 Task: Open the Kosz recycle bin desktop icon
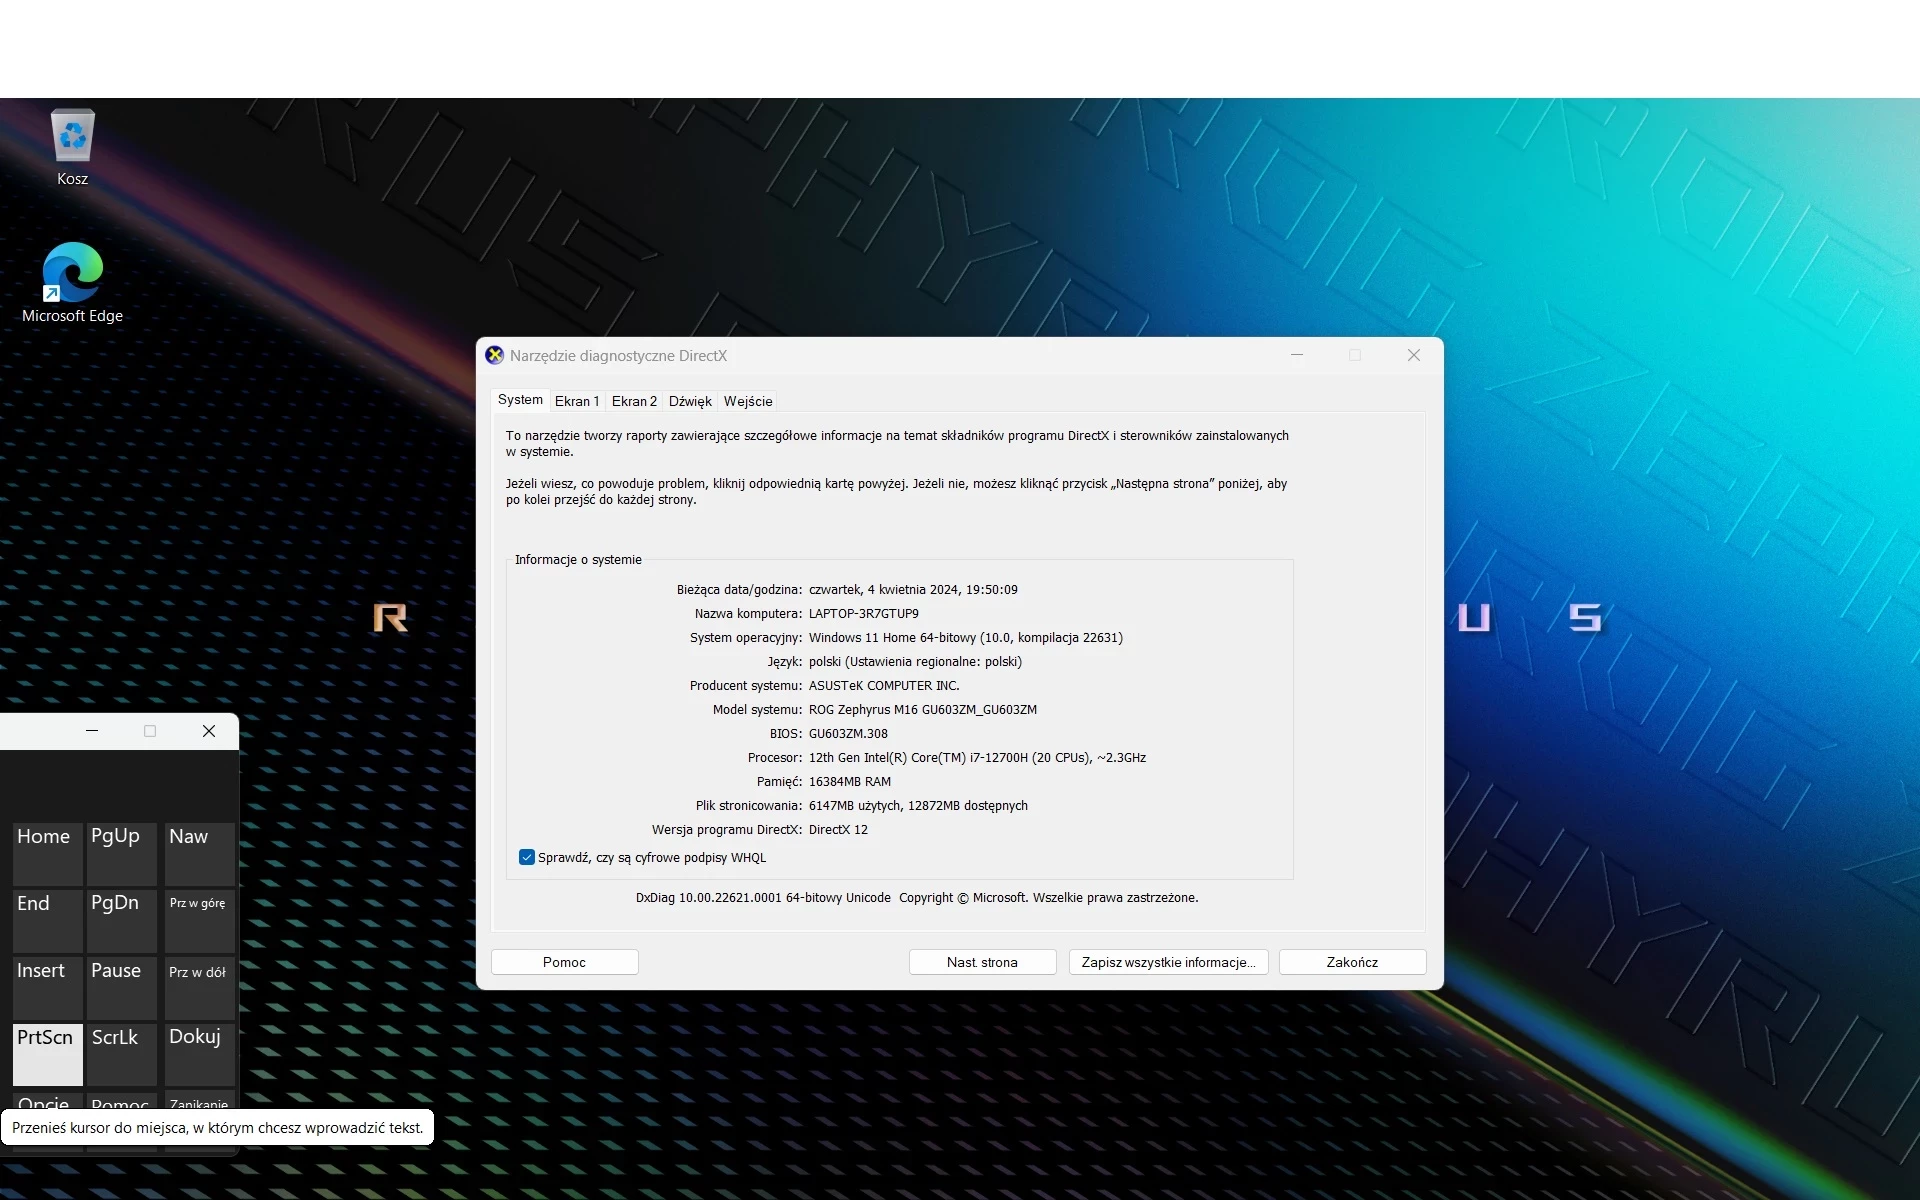point(72,148)
